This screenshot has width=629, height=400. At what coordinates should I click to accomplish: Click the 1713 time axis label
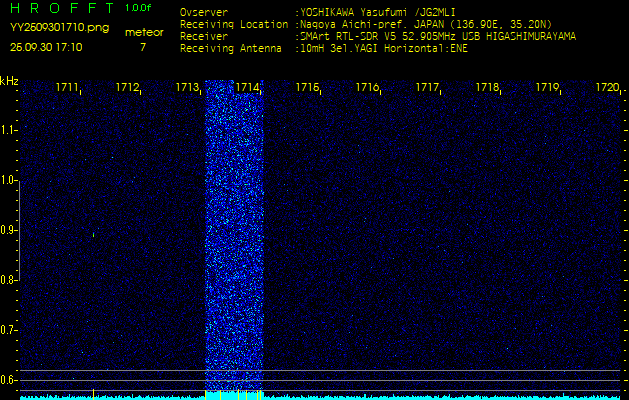pos(187,87)
